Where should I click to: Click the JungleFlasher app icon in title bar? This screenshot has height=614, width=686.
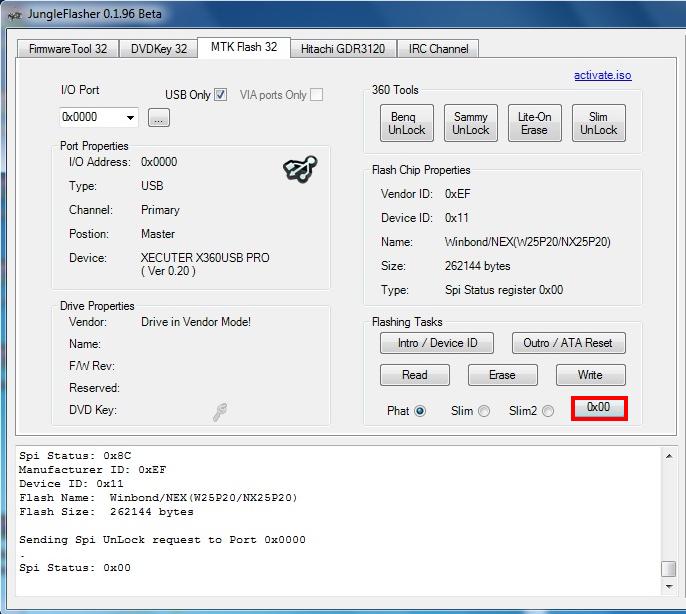(14, 15)
